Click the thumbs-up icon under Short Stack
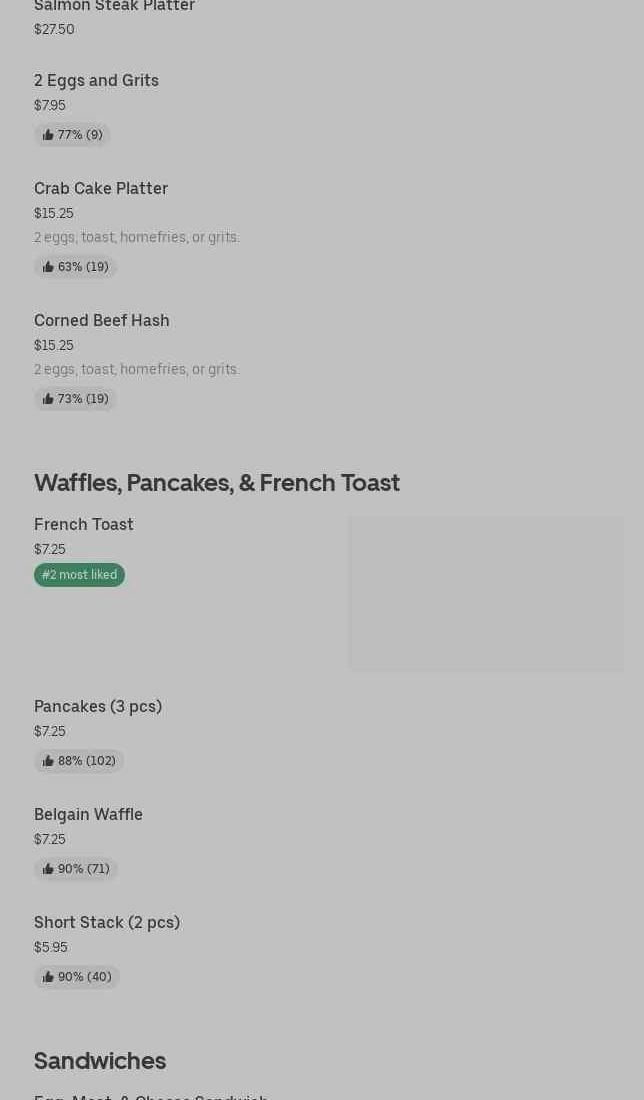The height and width of the screenshot is (1100, 644). [x=48, y=977]
